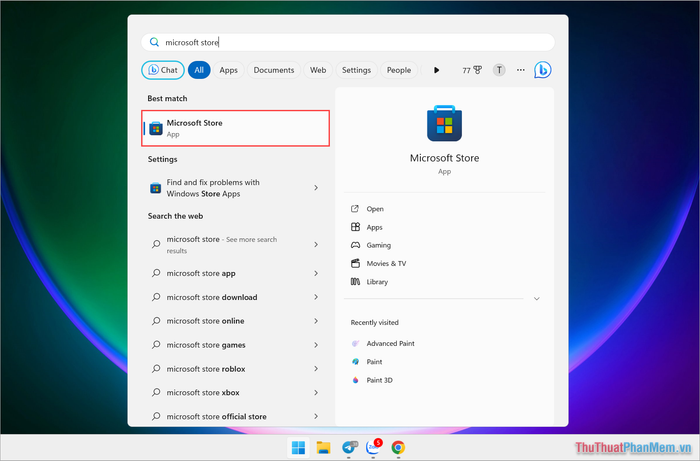Click 'microsoft store app' suggestion text
This screenshot has width=700, height=461.
coord(201,273)
